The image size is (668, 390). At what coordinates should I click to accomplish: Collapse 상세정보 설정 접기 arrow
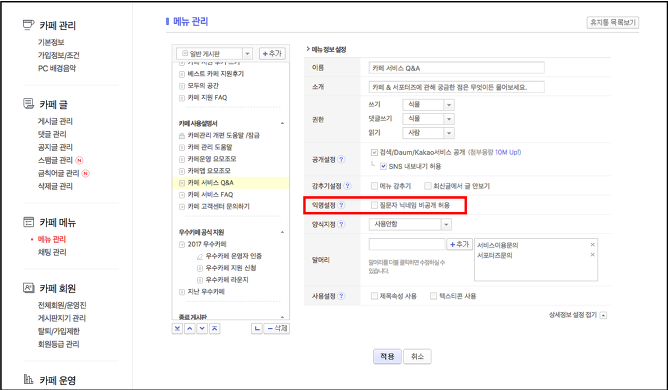(x=603, y=315)
